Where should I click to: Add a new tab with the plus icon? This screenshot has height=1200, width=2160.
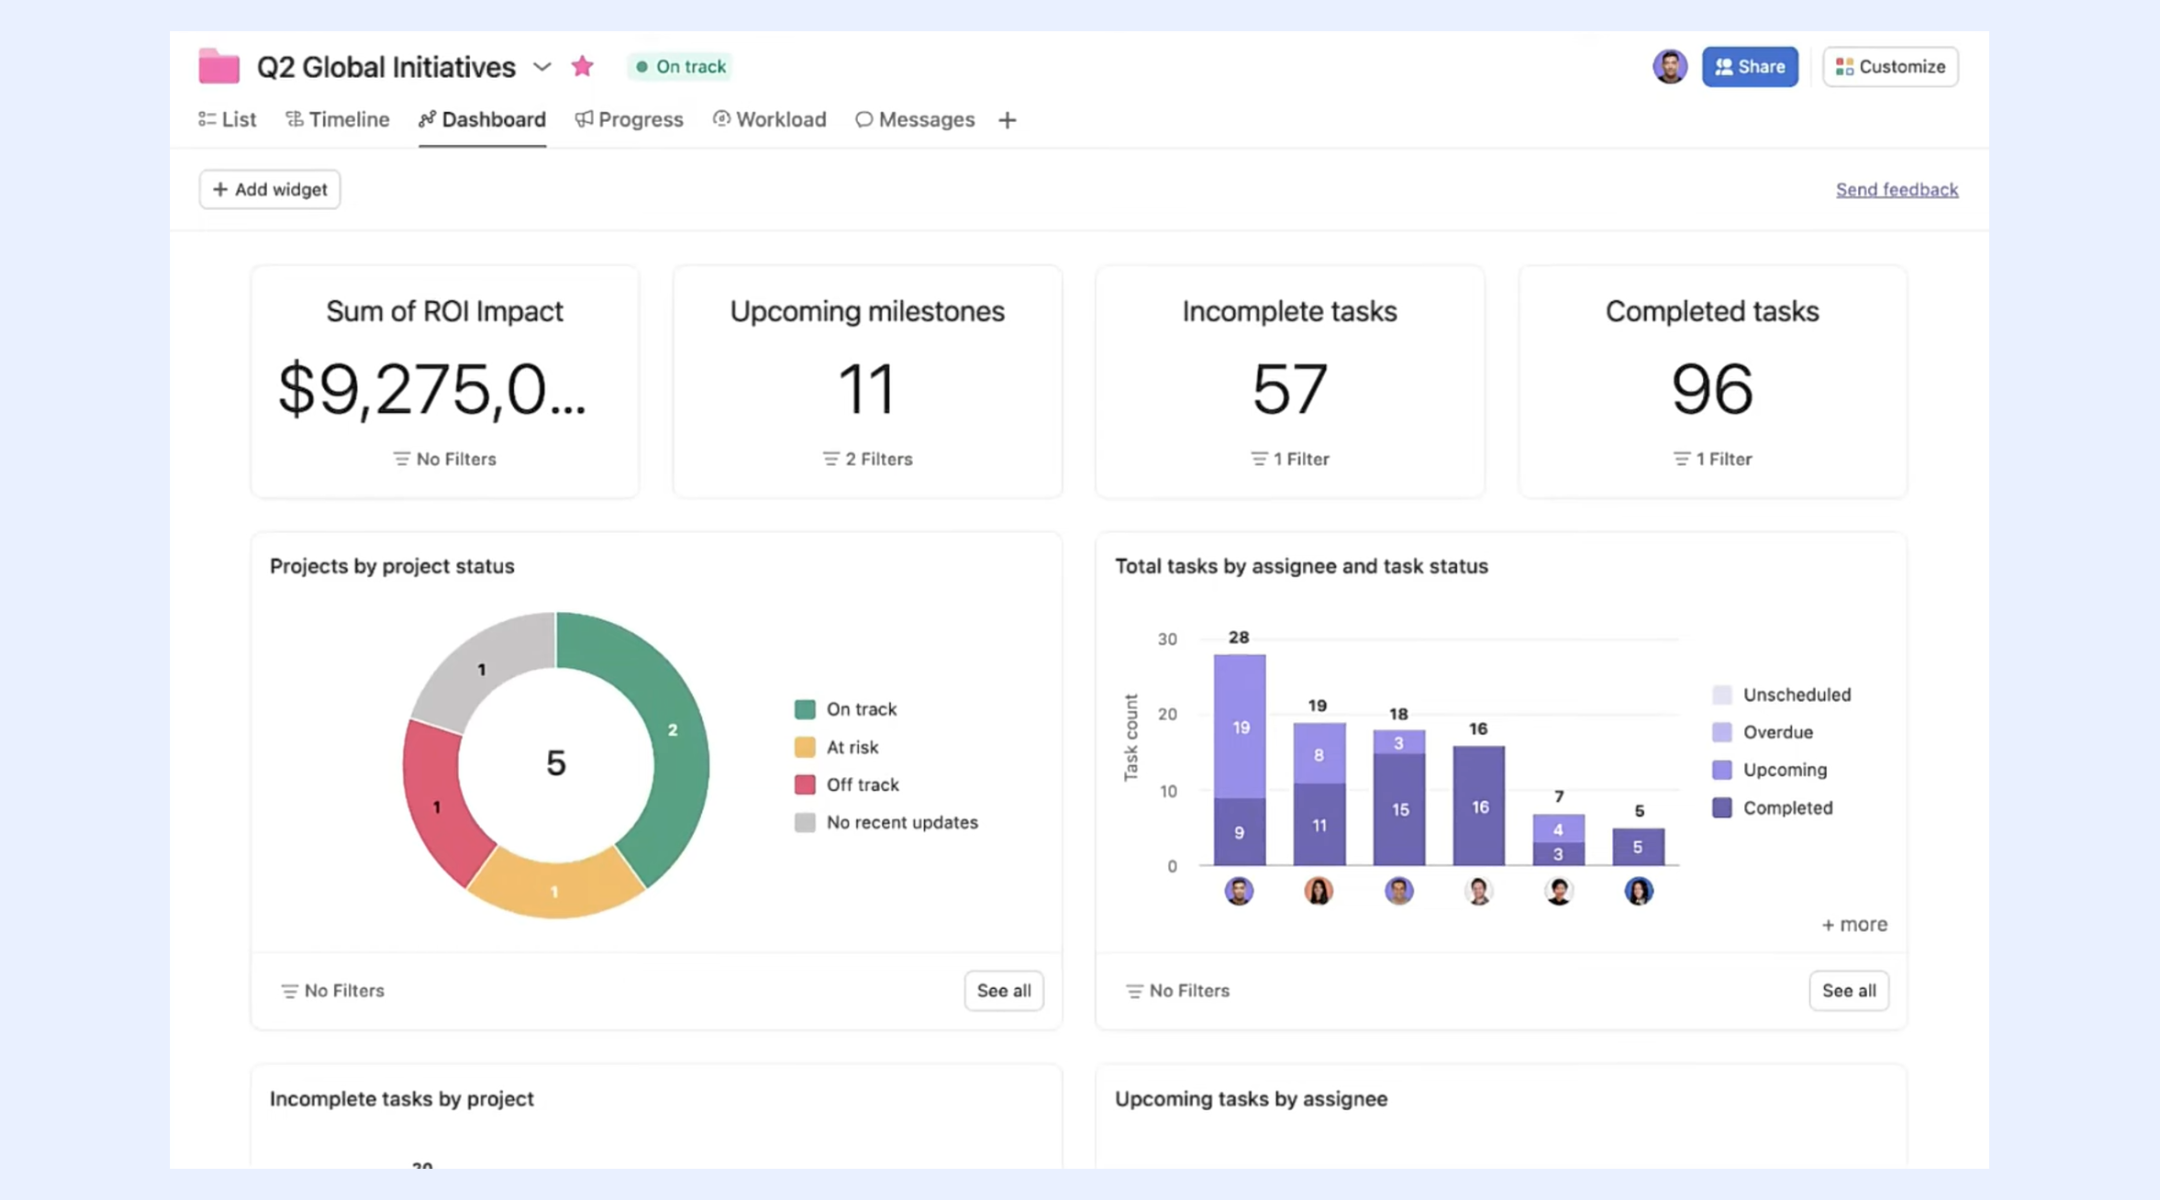[x=1007, y=120]
